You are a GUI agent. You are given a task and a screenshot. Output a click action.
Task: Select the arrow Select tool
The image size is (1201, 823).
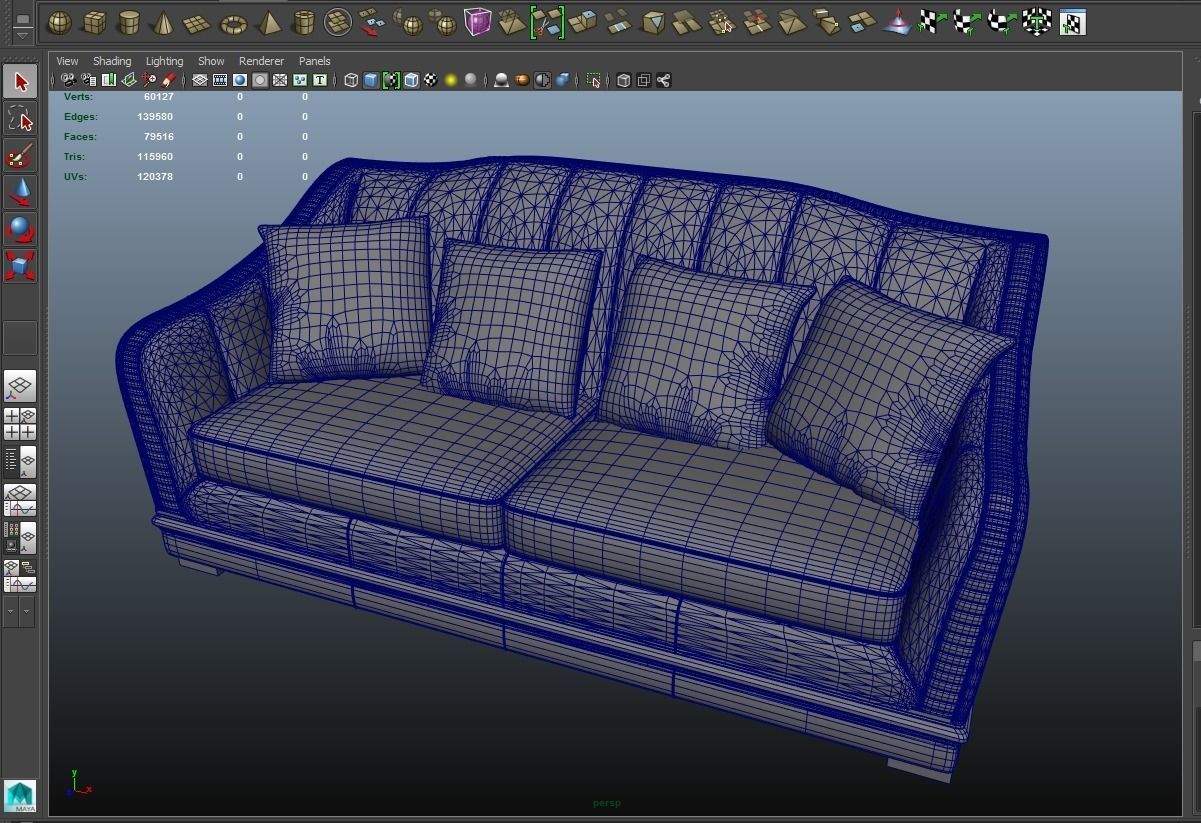(20, 82)
